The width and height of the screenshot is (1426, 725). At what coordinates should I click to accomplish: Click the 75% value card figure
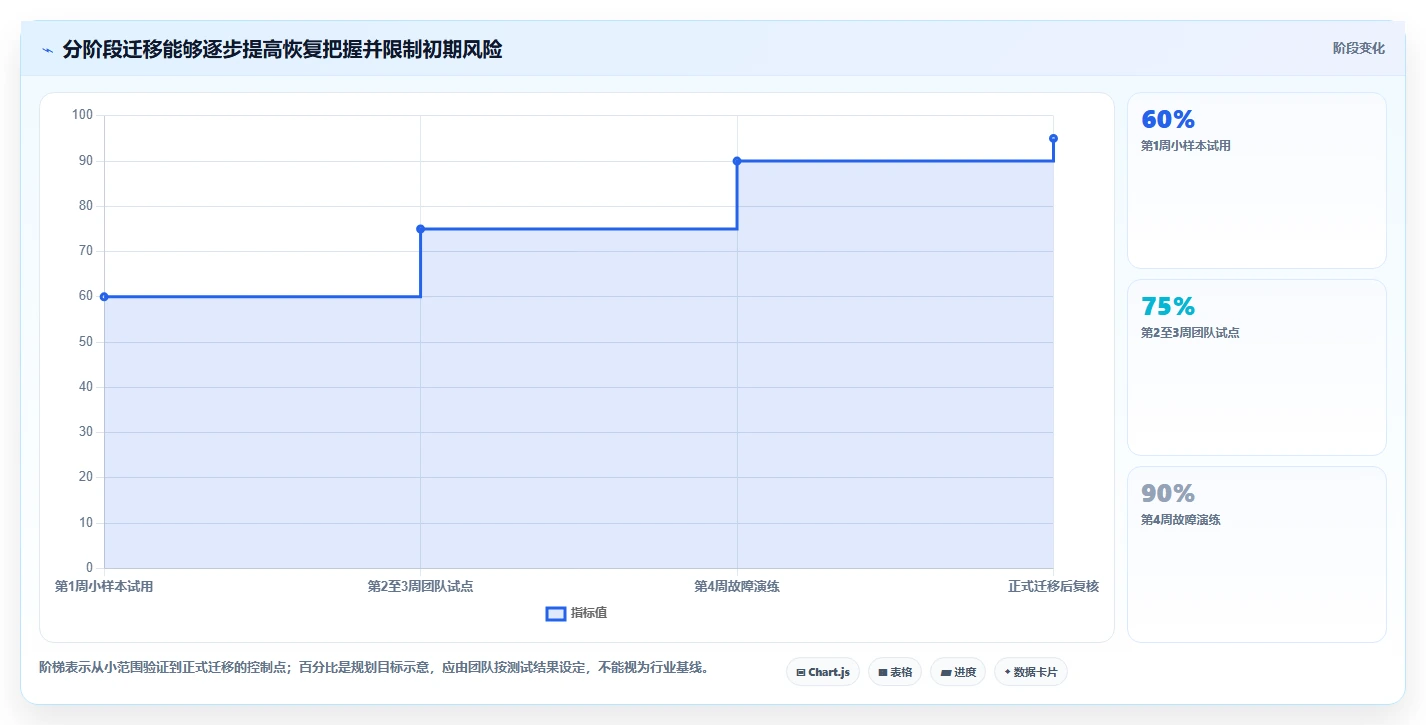1168,307
